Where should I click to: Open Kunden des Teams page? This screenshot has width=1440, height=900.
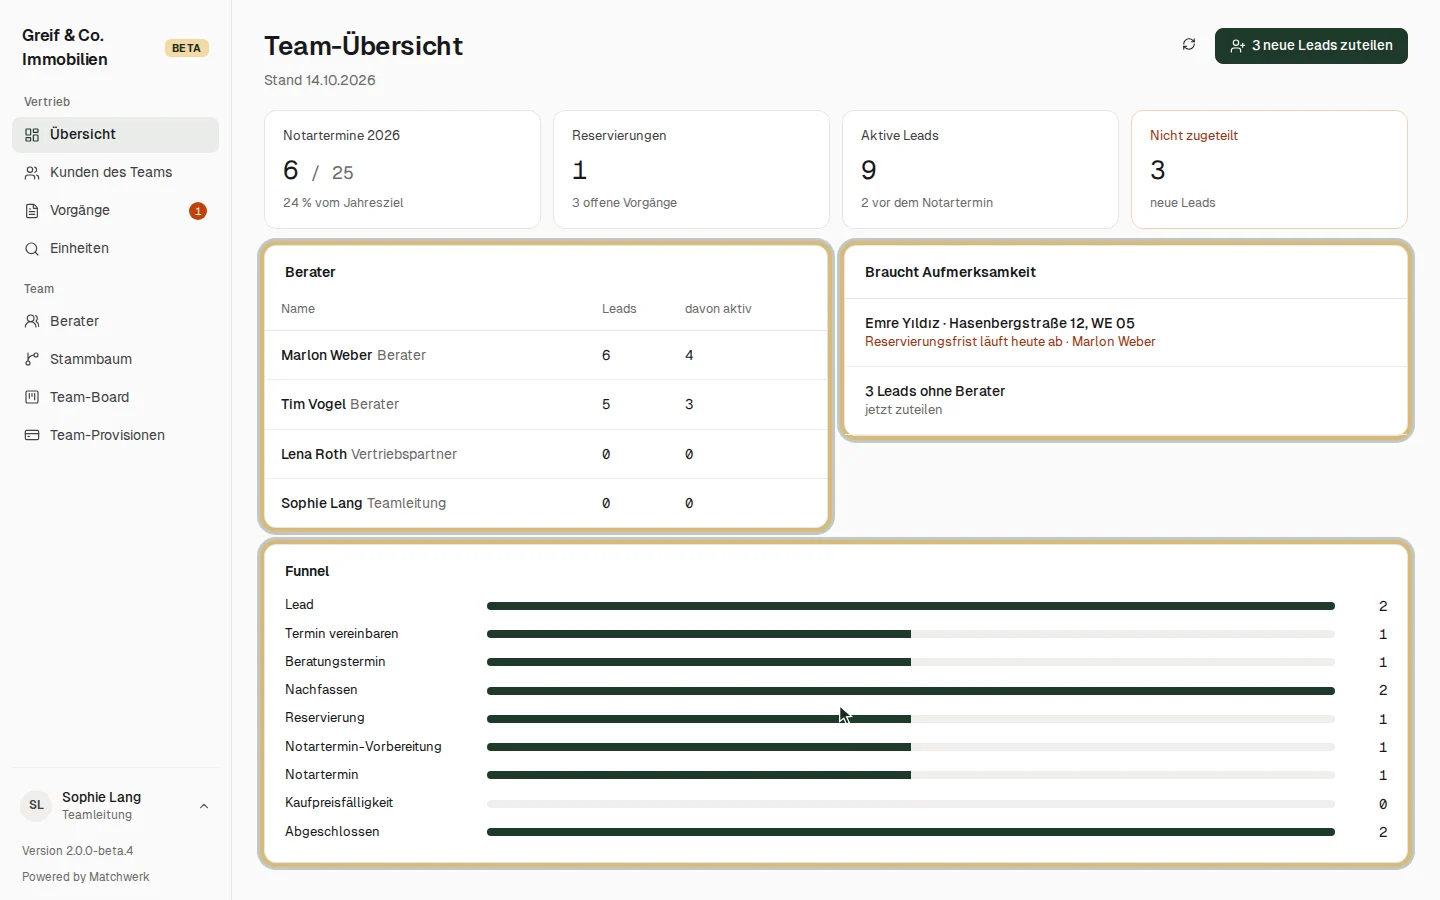coord(115,173)
